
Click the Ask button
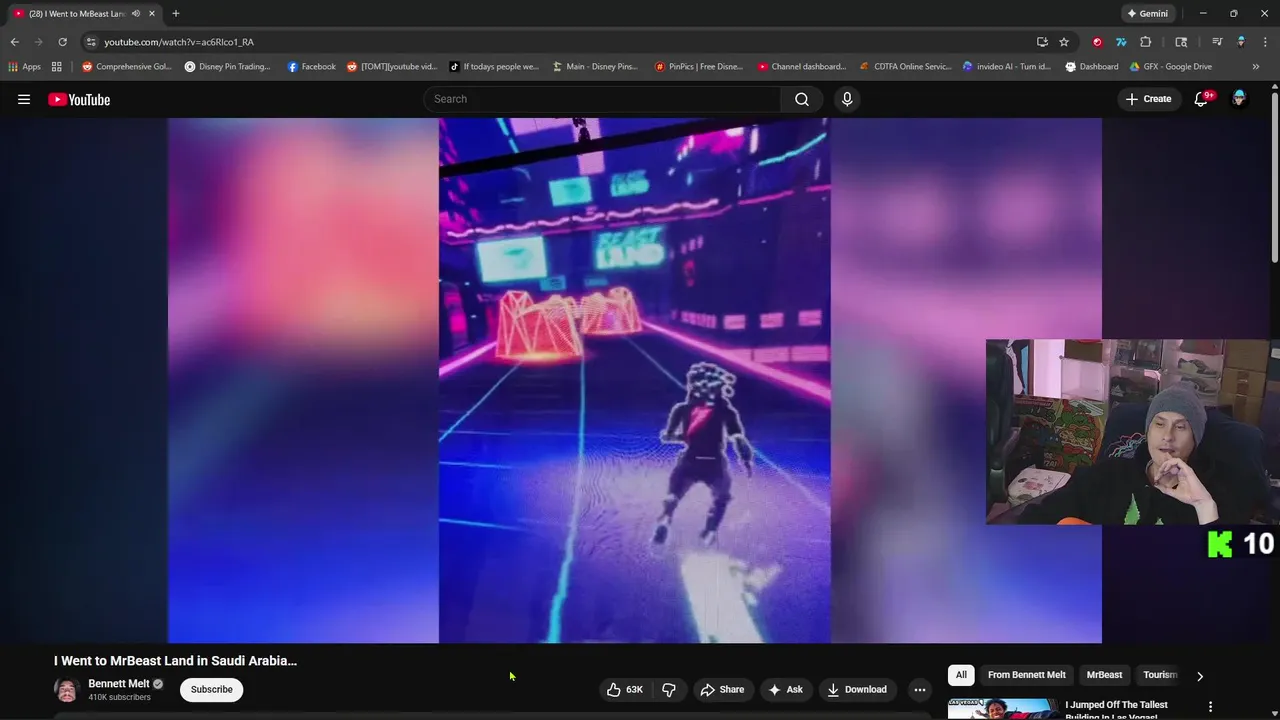pyautogui.click(x=785, y=689)
